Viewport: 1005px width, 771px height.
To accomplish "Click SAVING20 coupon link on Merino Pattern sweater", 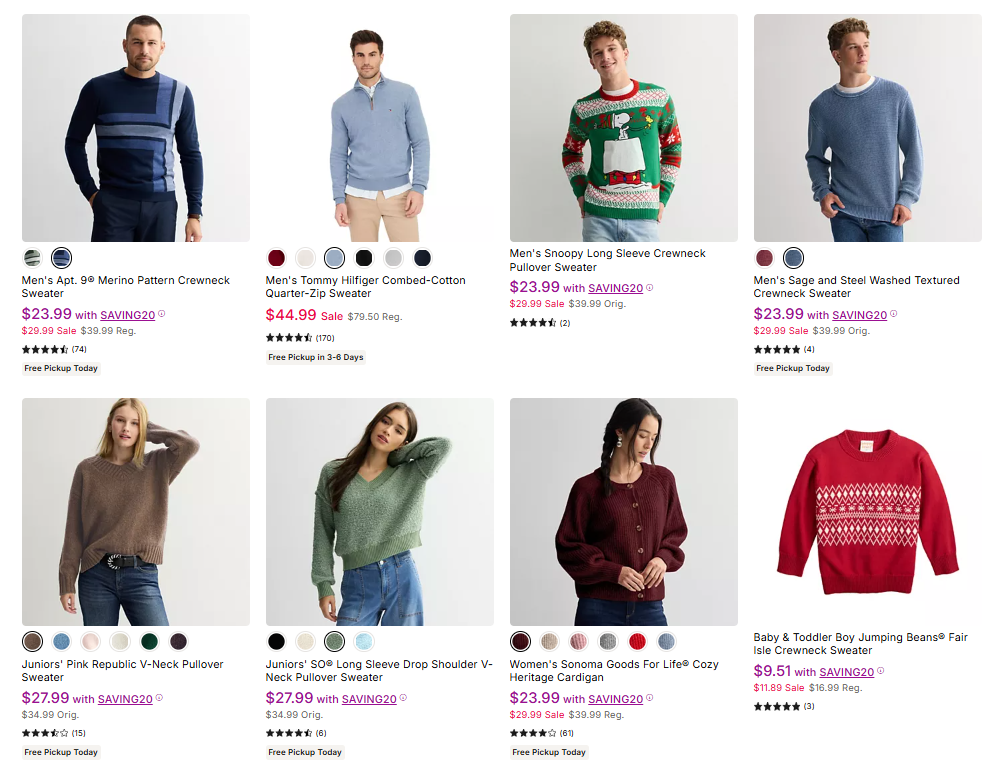I will (x=127, y=315).
